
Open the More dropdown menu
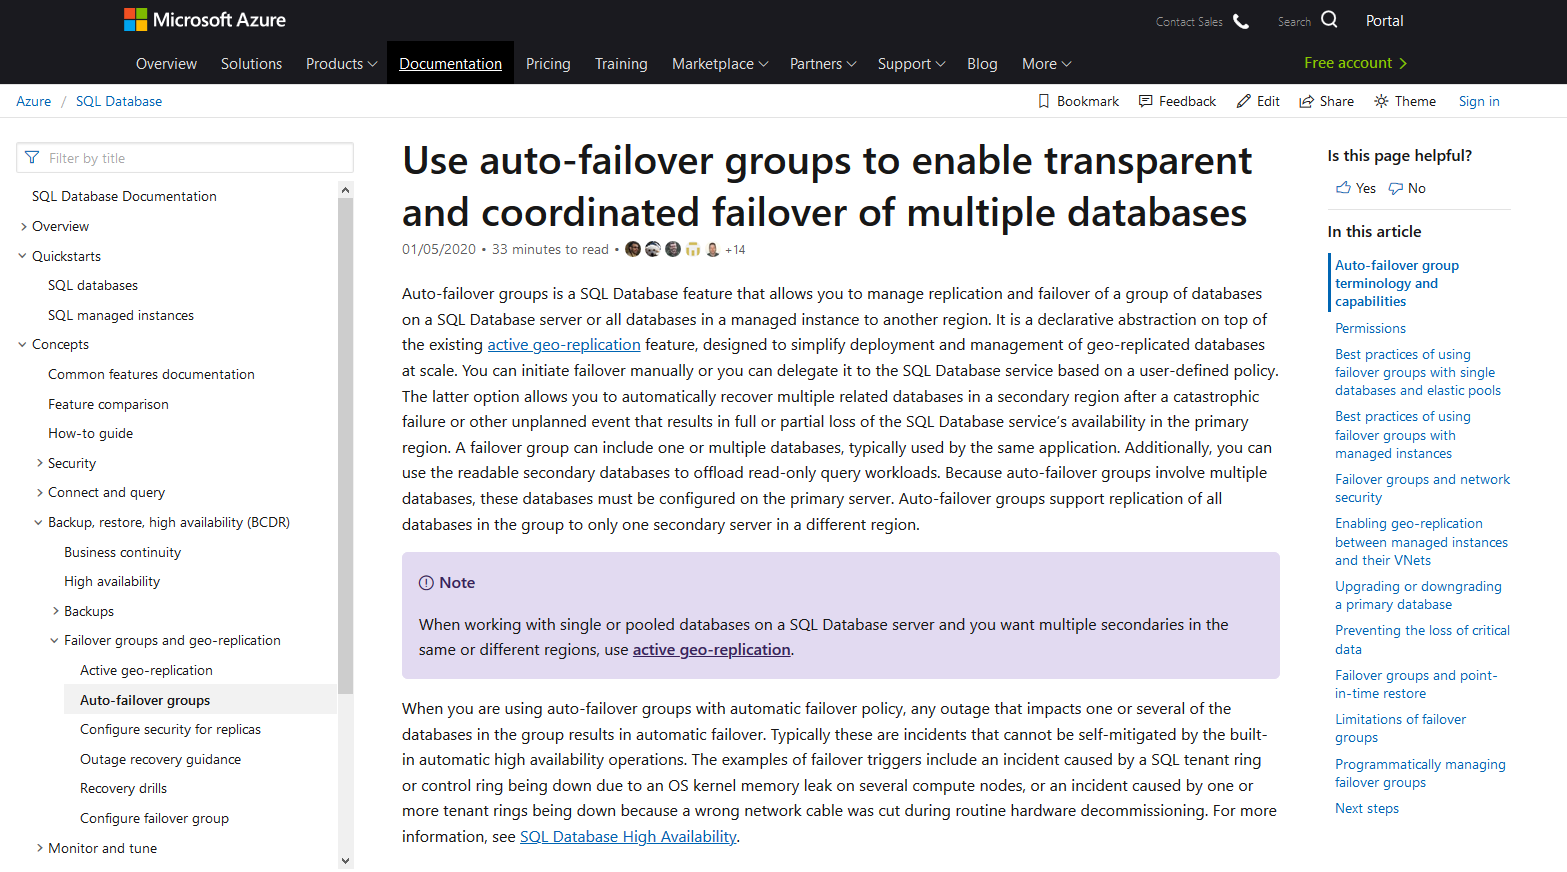pyautogui.click(x=1046, y=63)
